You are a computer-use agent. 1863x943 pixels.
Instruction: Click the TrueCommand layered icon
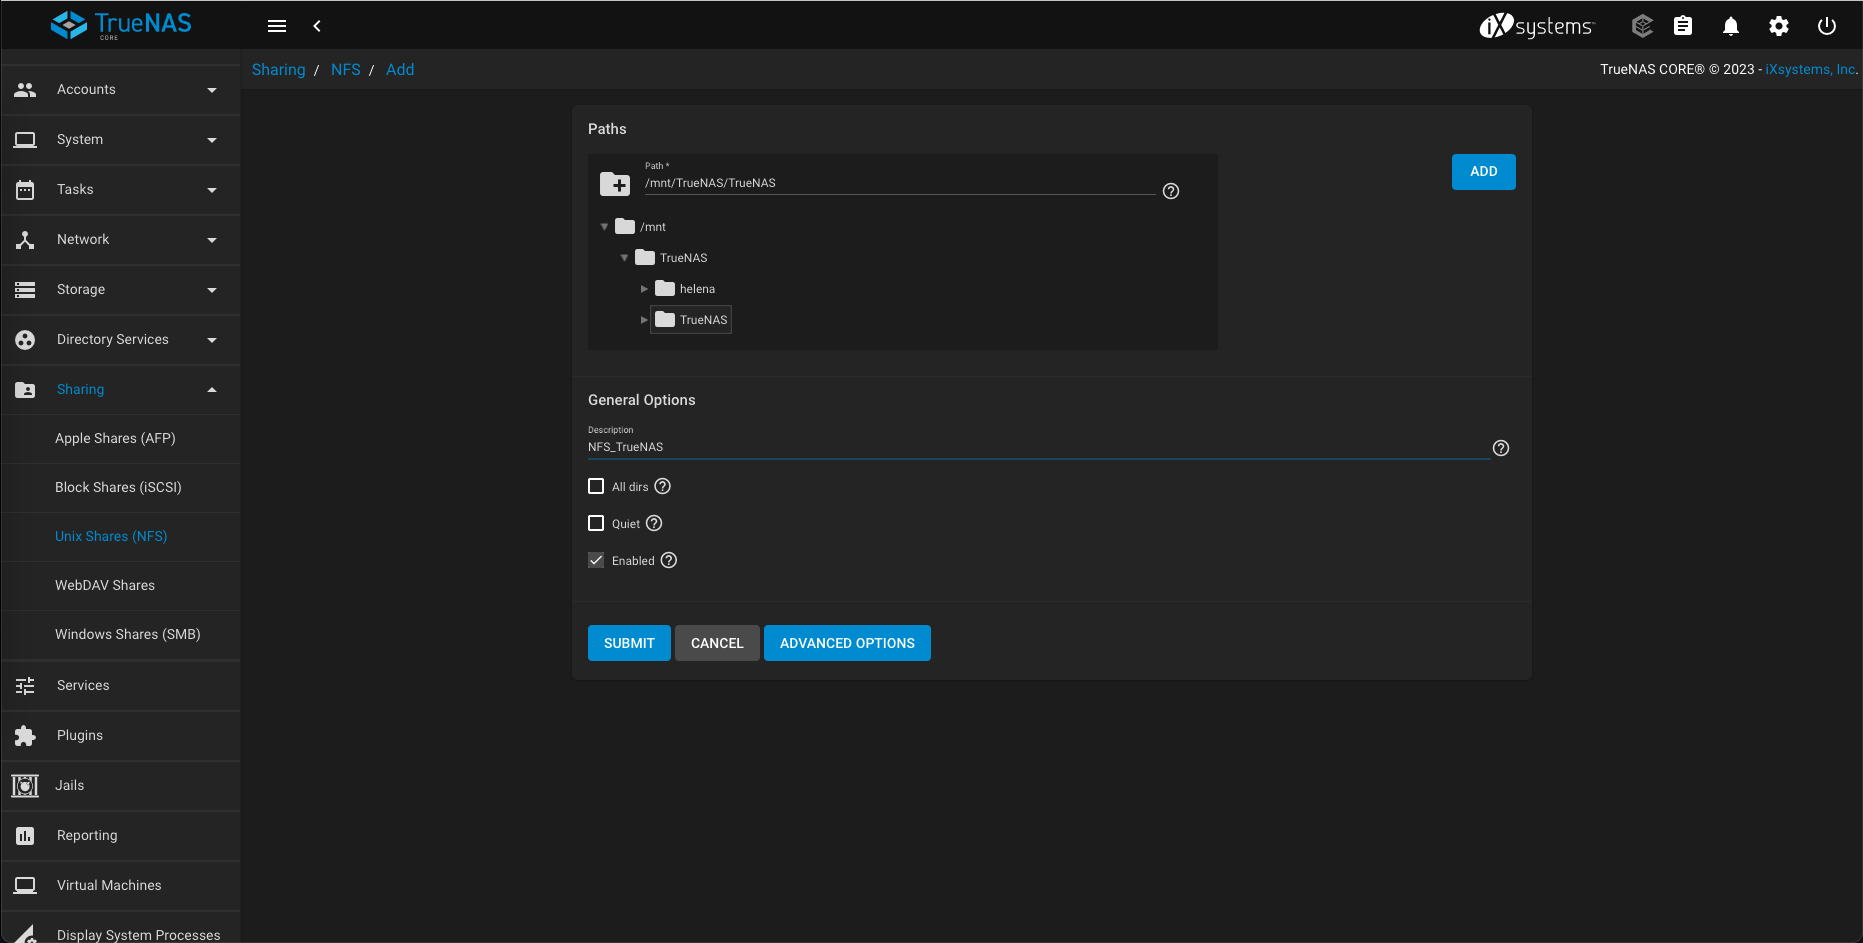1642,26
